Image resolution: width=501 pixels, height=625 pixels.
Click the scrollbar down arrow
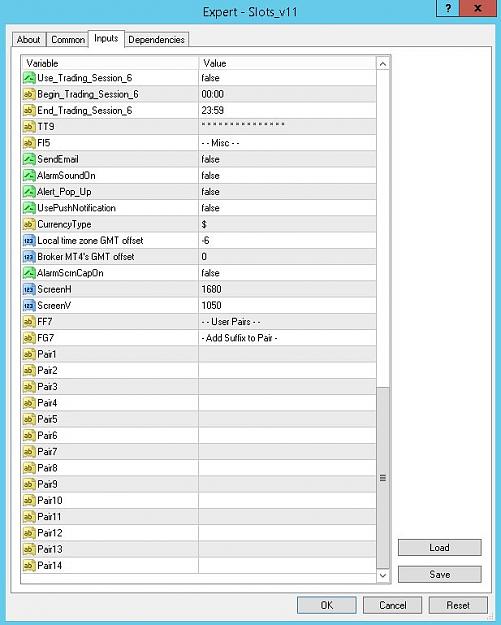point(383,575)
